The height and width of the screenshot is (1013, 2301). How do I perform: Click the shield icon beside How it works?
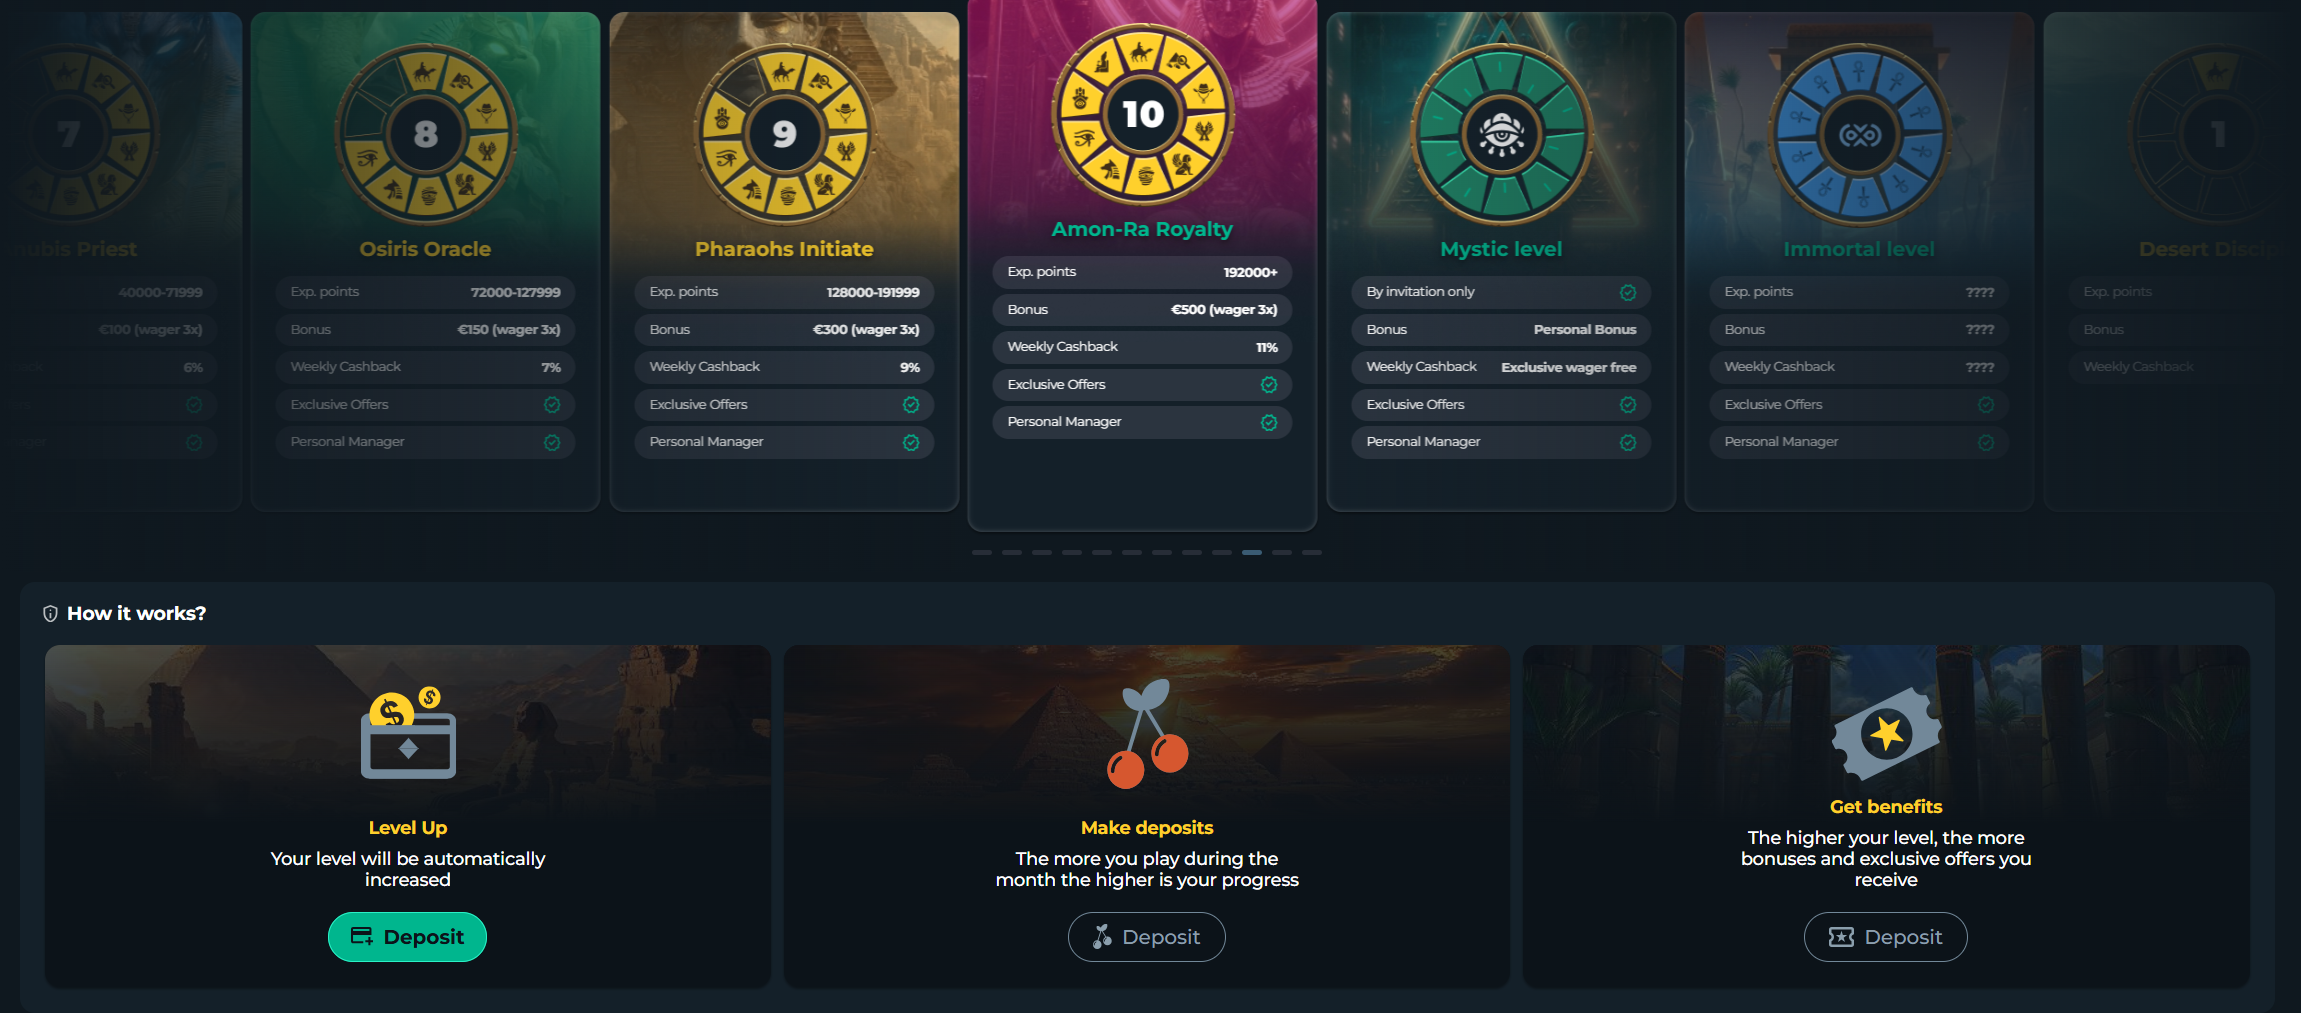click(x=50, y=614)
